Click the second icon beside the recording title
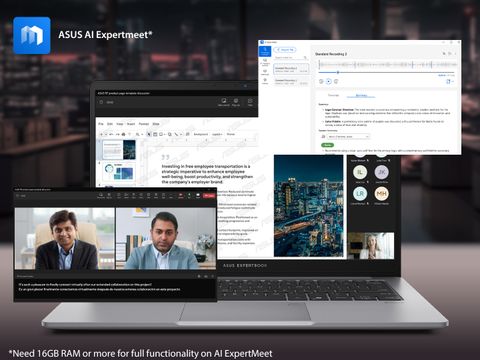This screenshot has width=480, height=360. point(450,54)
